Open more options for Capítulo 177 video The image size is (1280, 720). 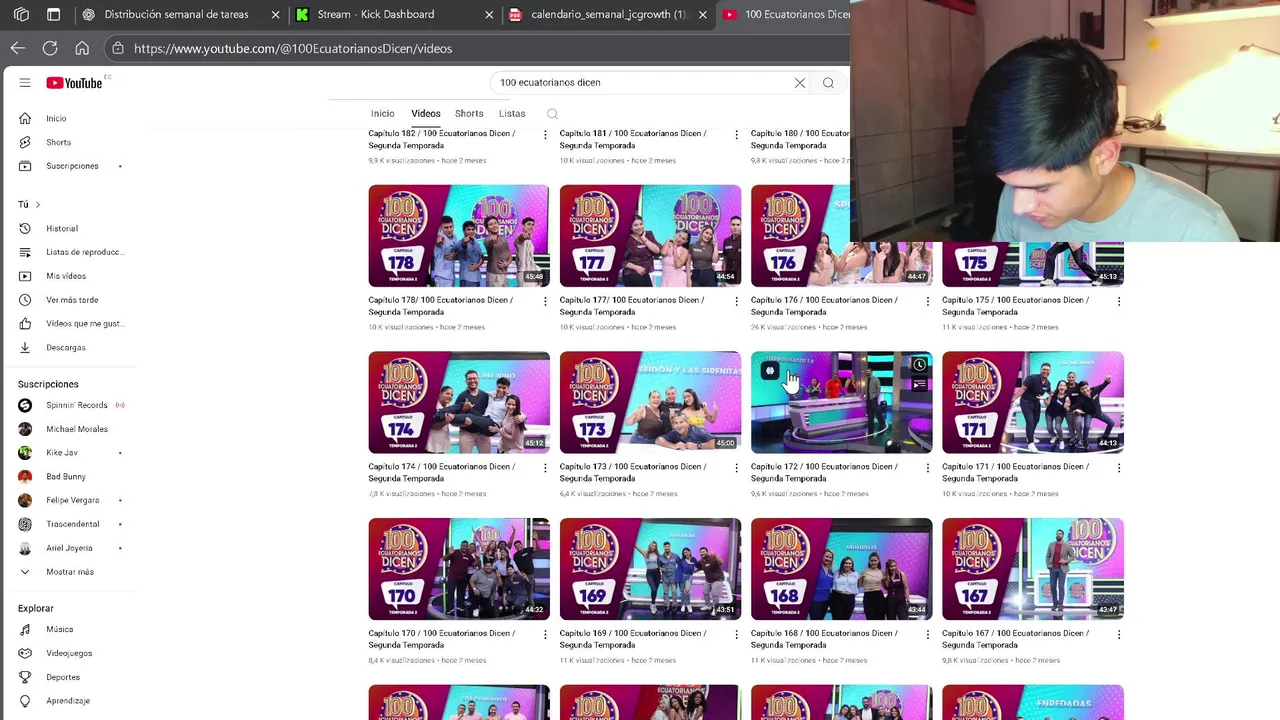pos(736,301)
